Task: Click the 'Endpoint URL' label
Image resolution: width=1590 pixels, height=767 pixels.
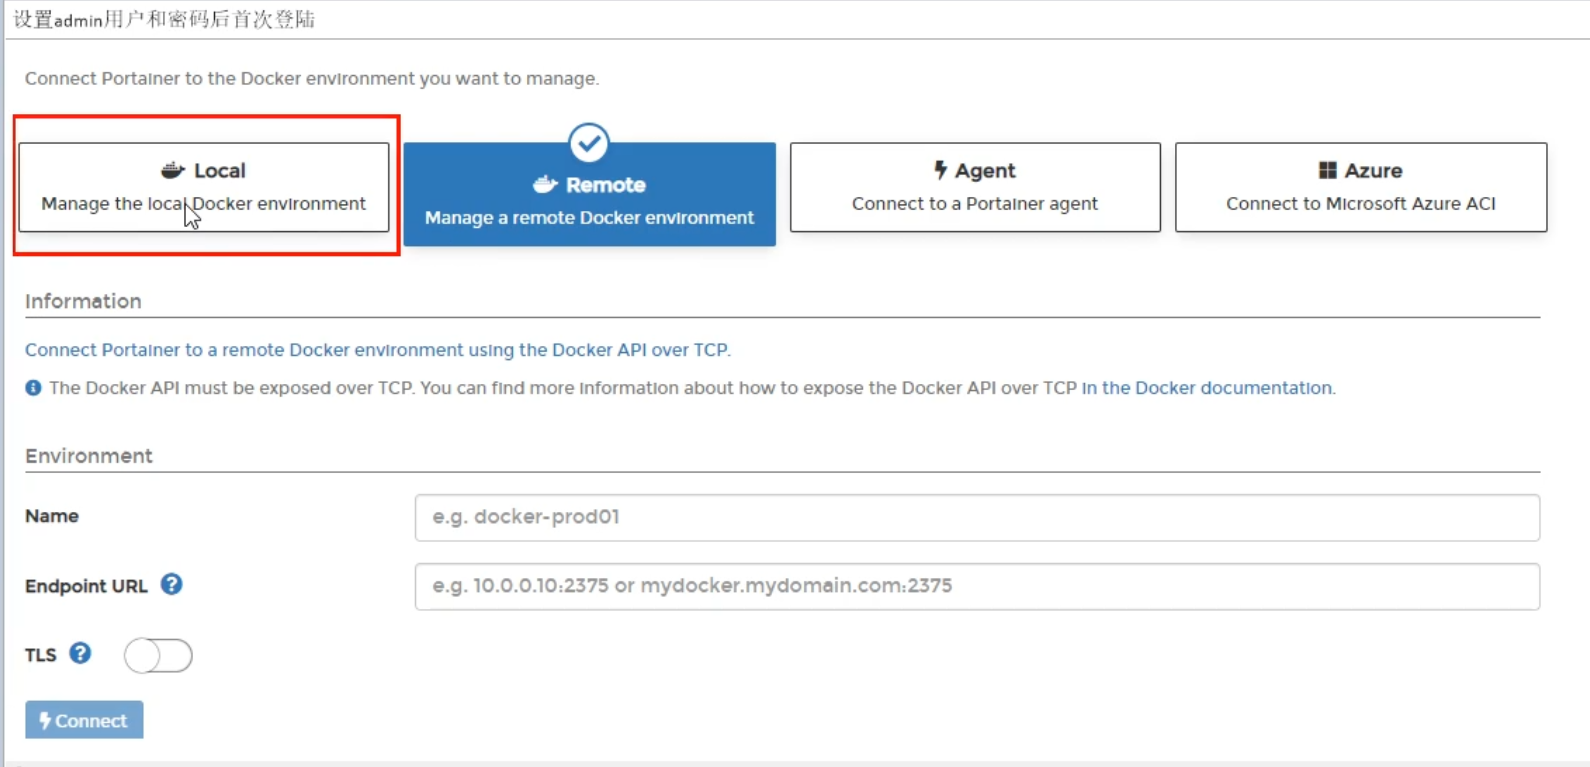Action: click(86, 586)
